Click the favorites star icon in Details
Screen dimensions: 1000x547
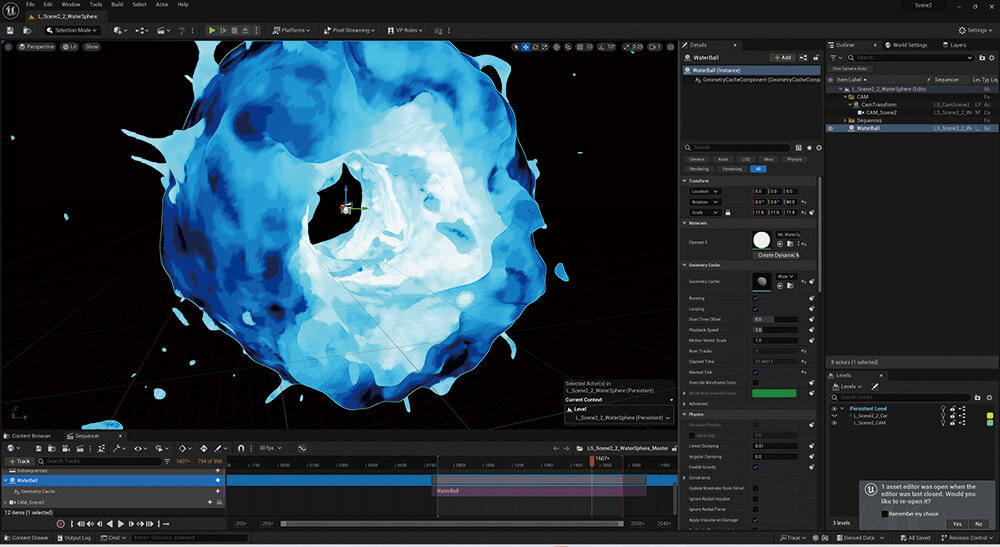808,147
